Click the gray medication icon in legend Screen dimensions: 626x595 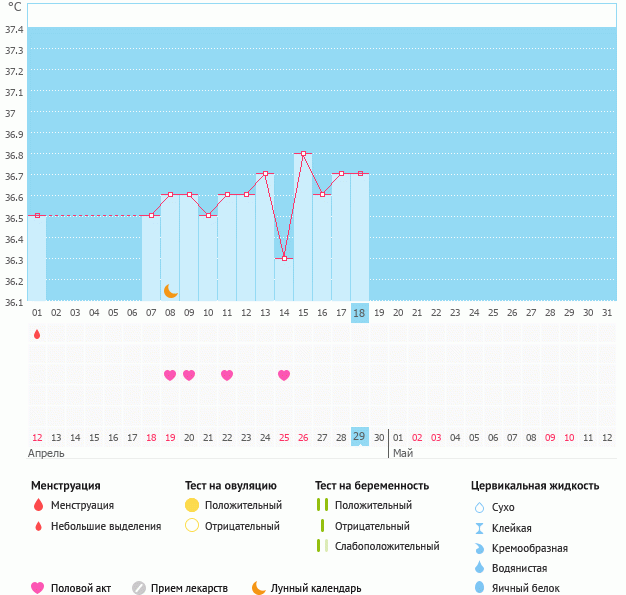139,588
